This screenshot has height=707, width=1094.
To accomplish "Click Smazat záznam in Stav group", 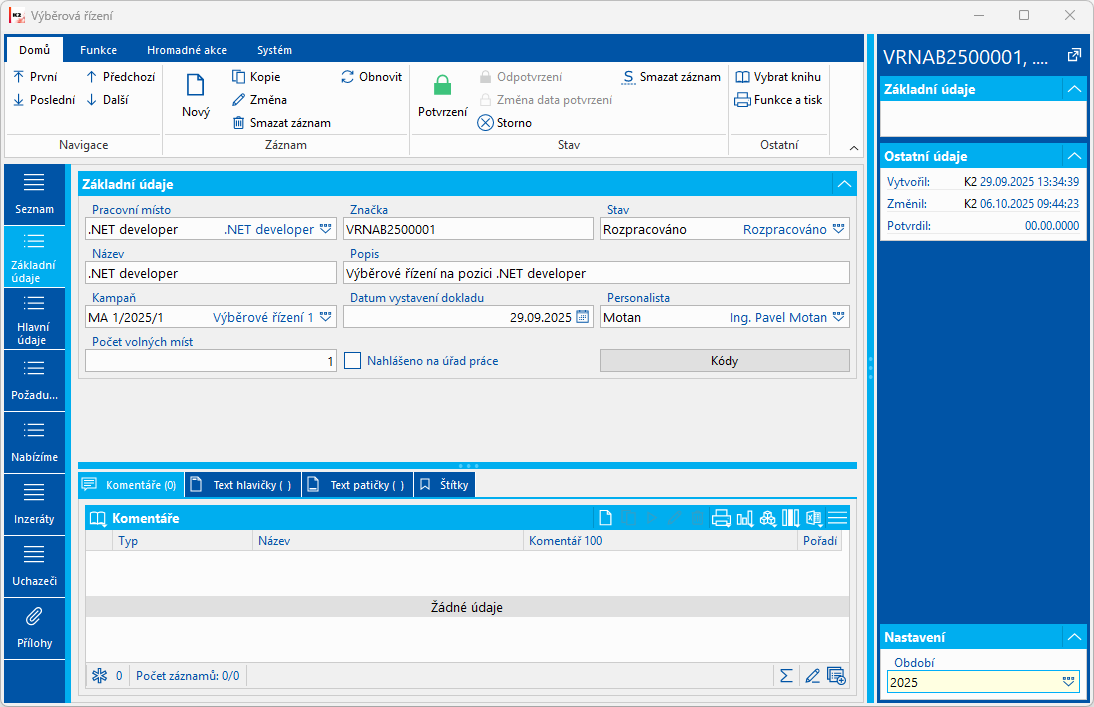I will pyautogui.click(x=670, y=77).
